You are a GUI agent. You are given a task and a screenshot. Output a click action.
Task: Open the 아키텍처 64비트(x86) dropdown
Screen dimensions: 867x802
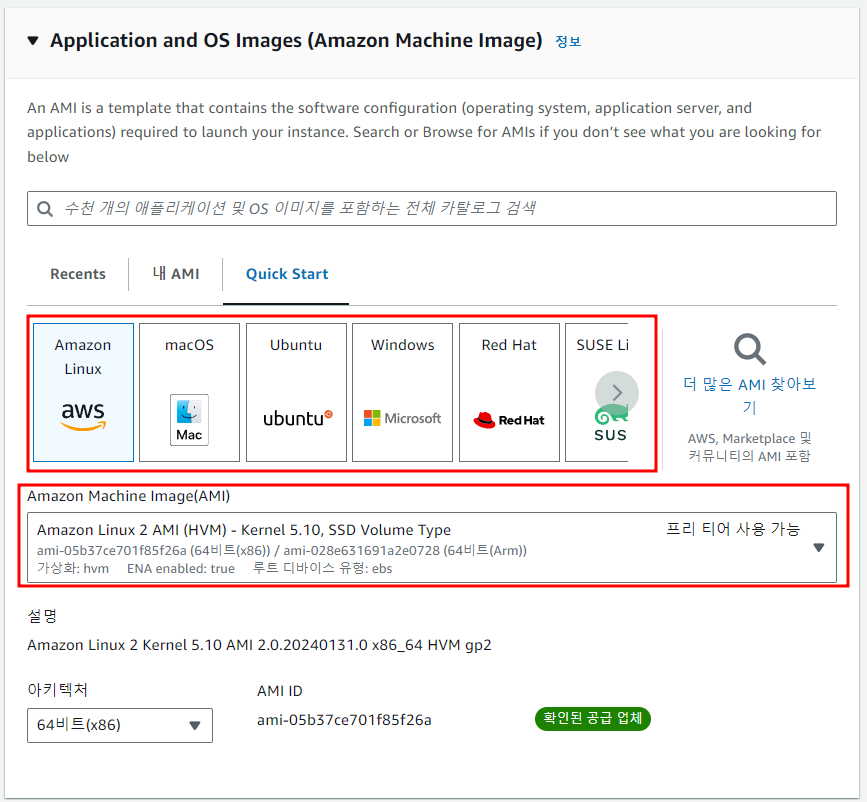tap(120, 725)
